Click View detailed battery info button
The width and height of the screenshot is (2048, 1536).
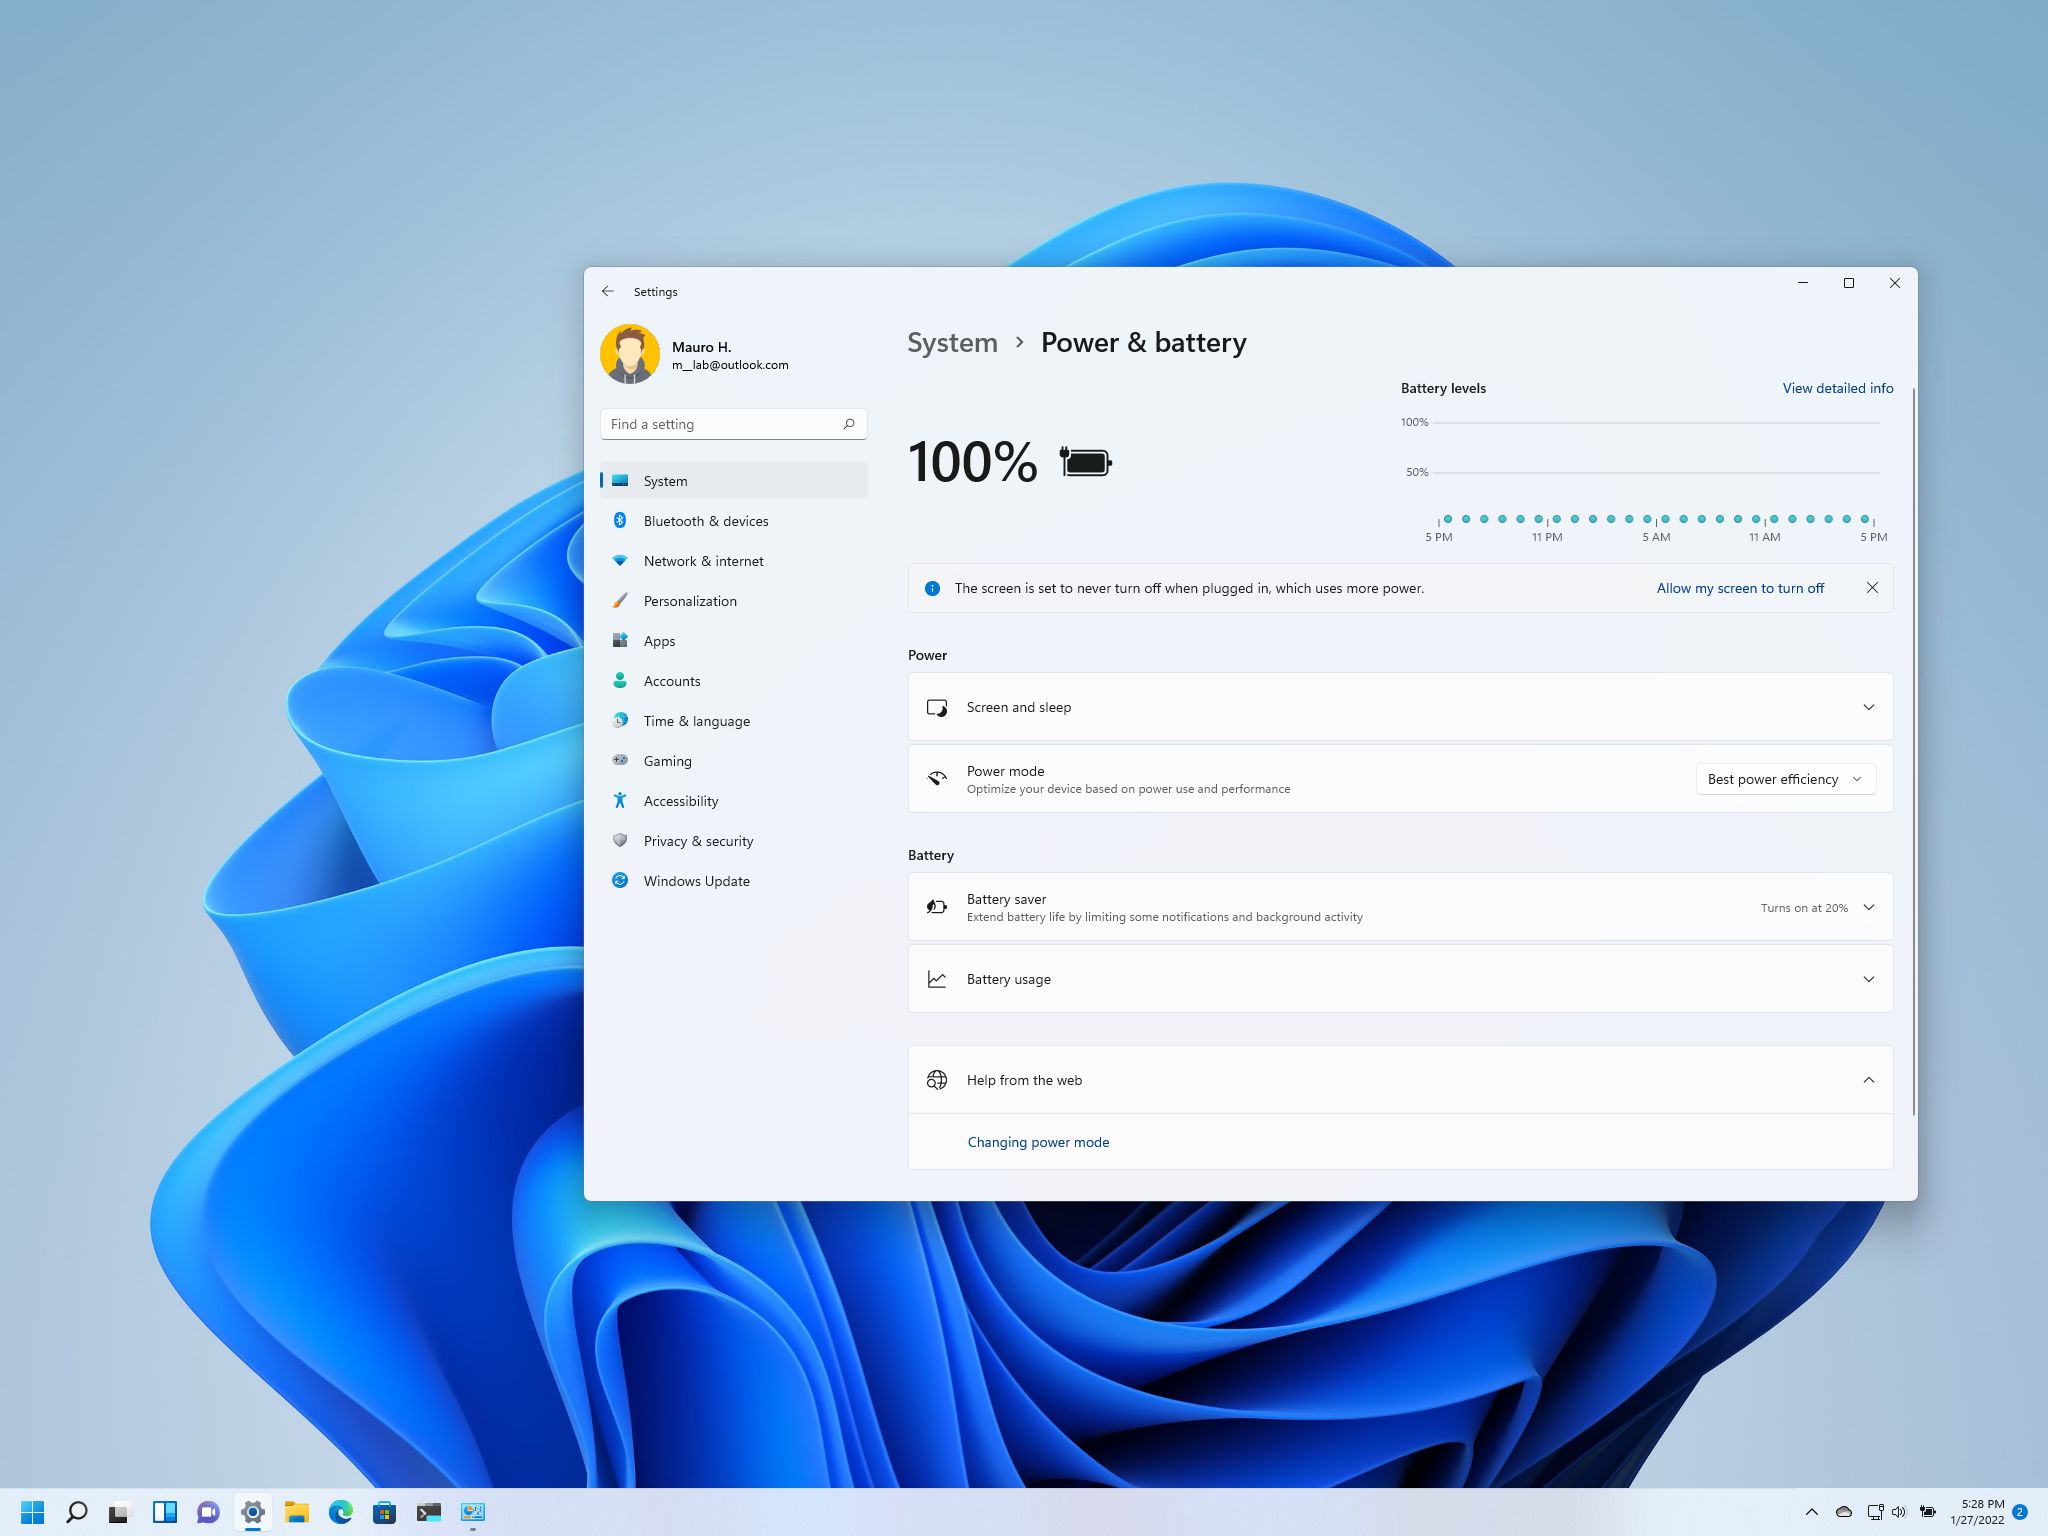(x=1837, y=387)
